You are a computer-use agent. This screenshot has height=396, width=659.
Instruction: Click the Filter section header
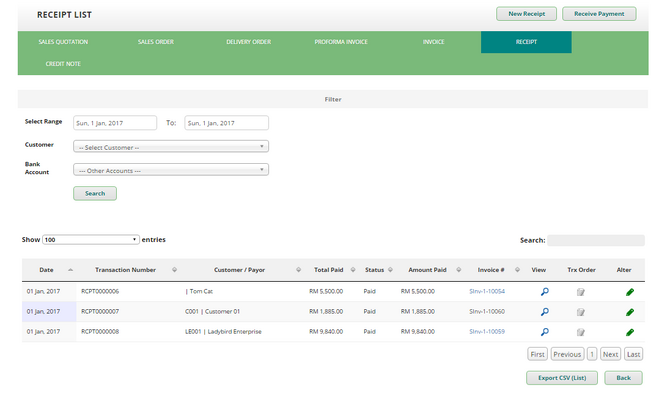point(332,99)
